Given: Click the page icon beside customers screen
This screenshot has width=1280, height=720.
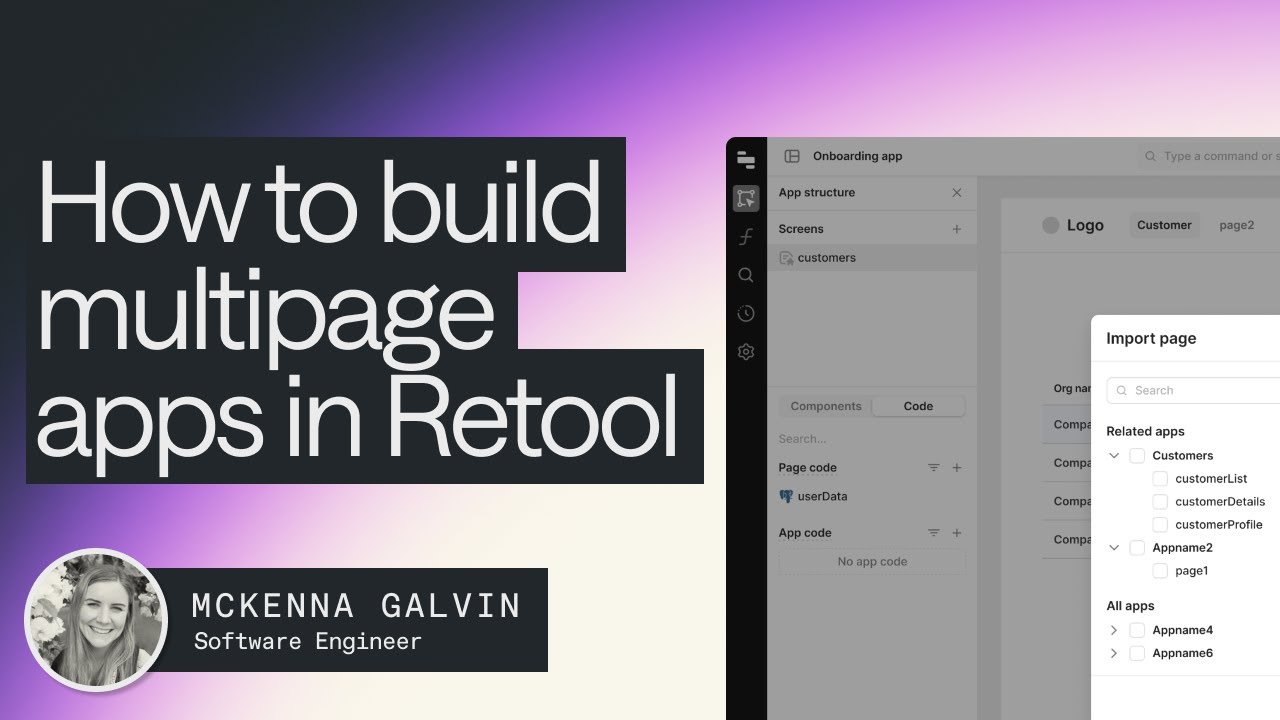Looking at the screenshot, I should click(x=786, y=258).
